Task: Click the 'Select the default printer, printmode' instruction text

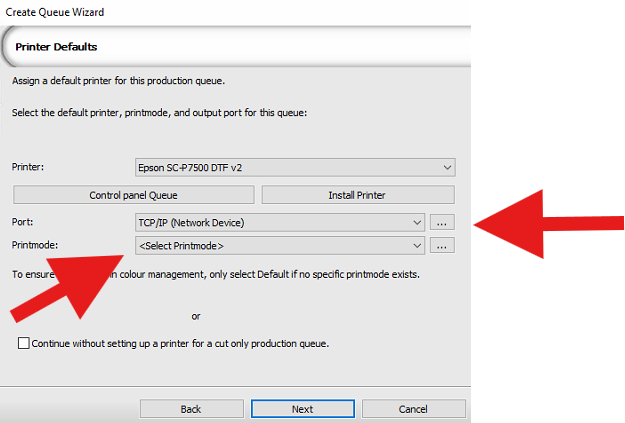Action: 159,113
